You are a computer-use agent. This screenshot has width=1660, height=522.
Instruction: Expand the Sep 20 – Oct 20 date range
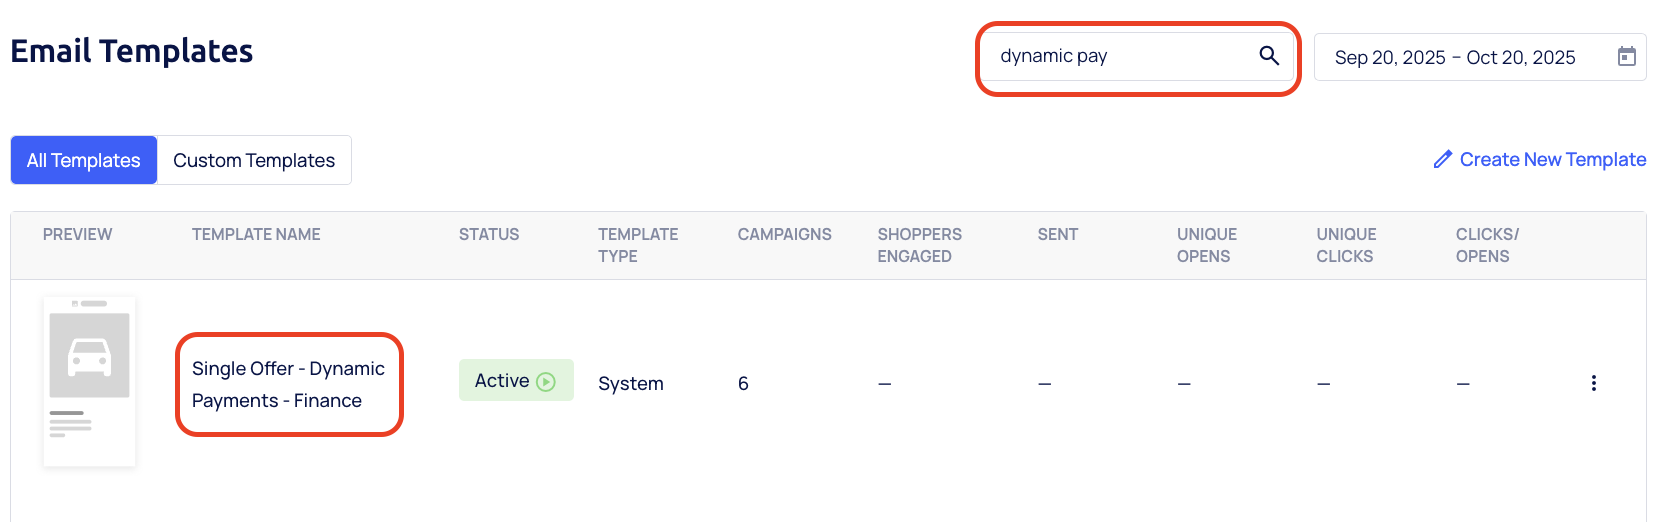[1455, 57]
